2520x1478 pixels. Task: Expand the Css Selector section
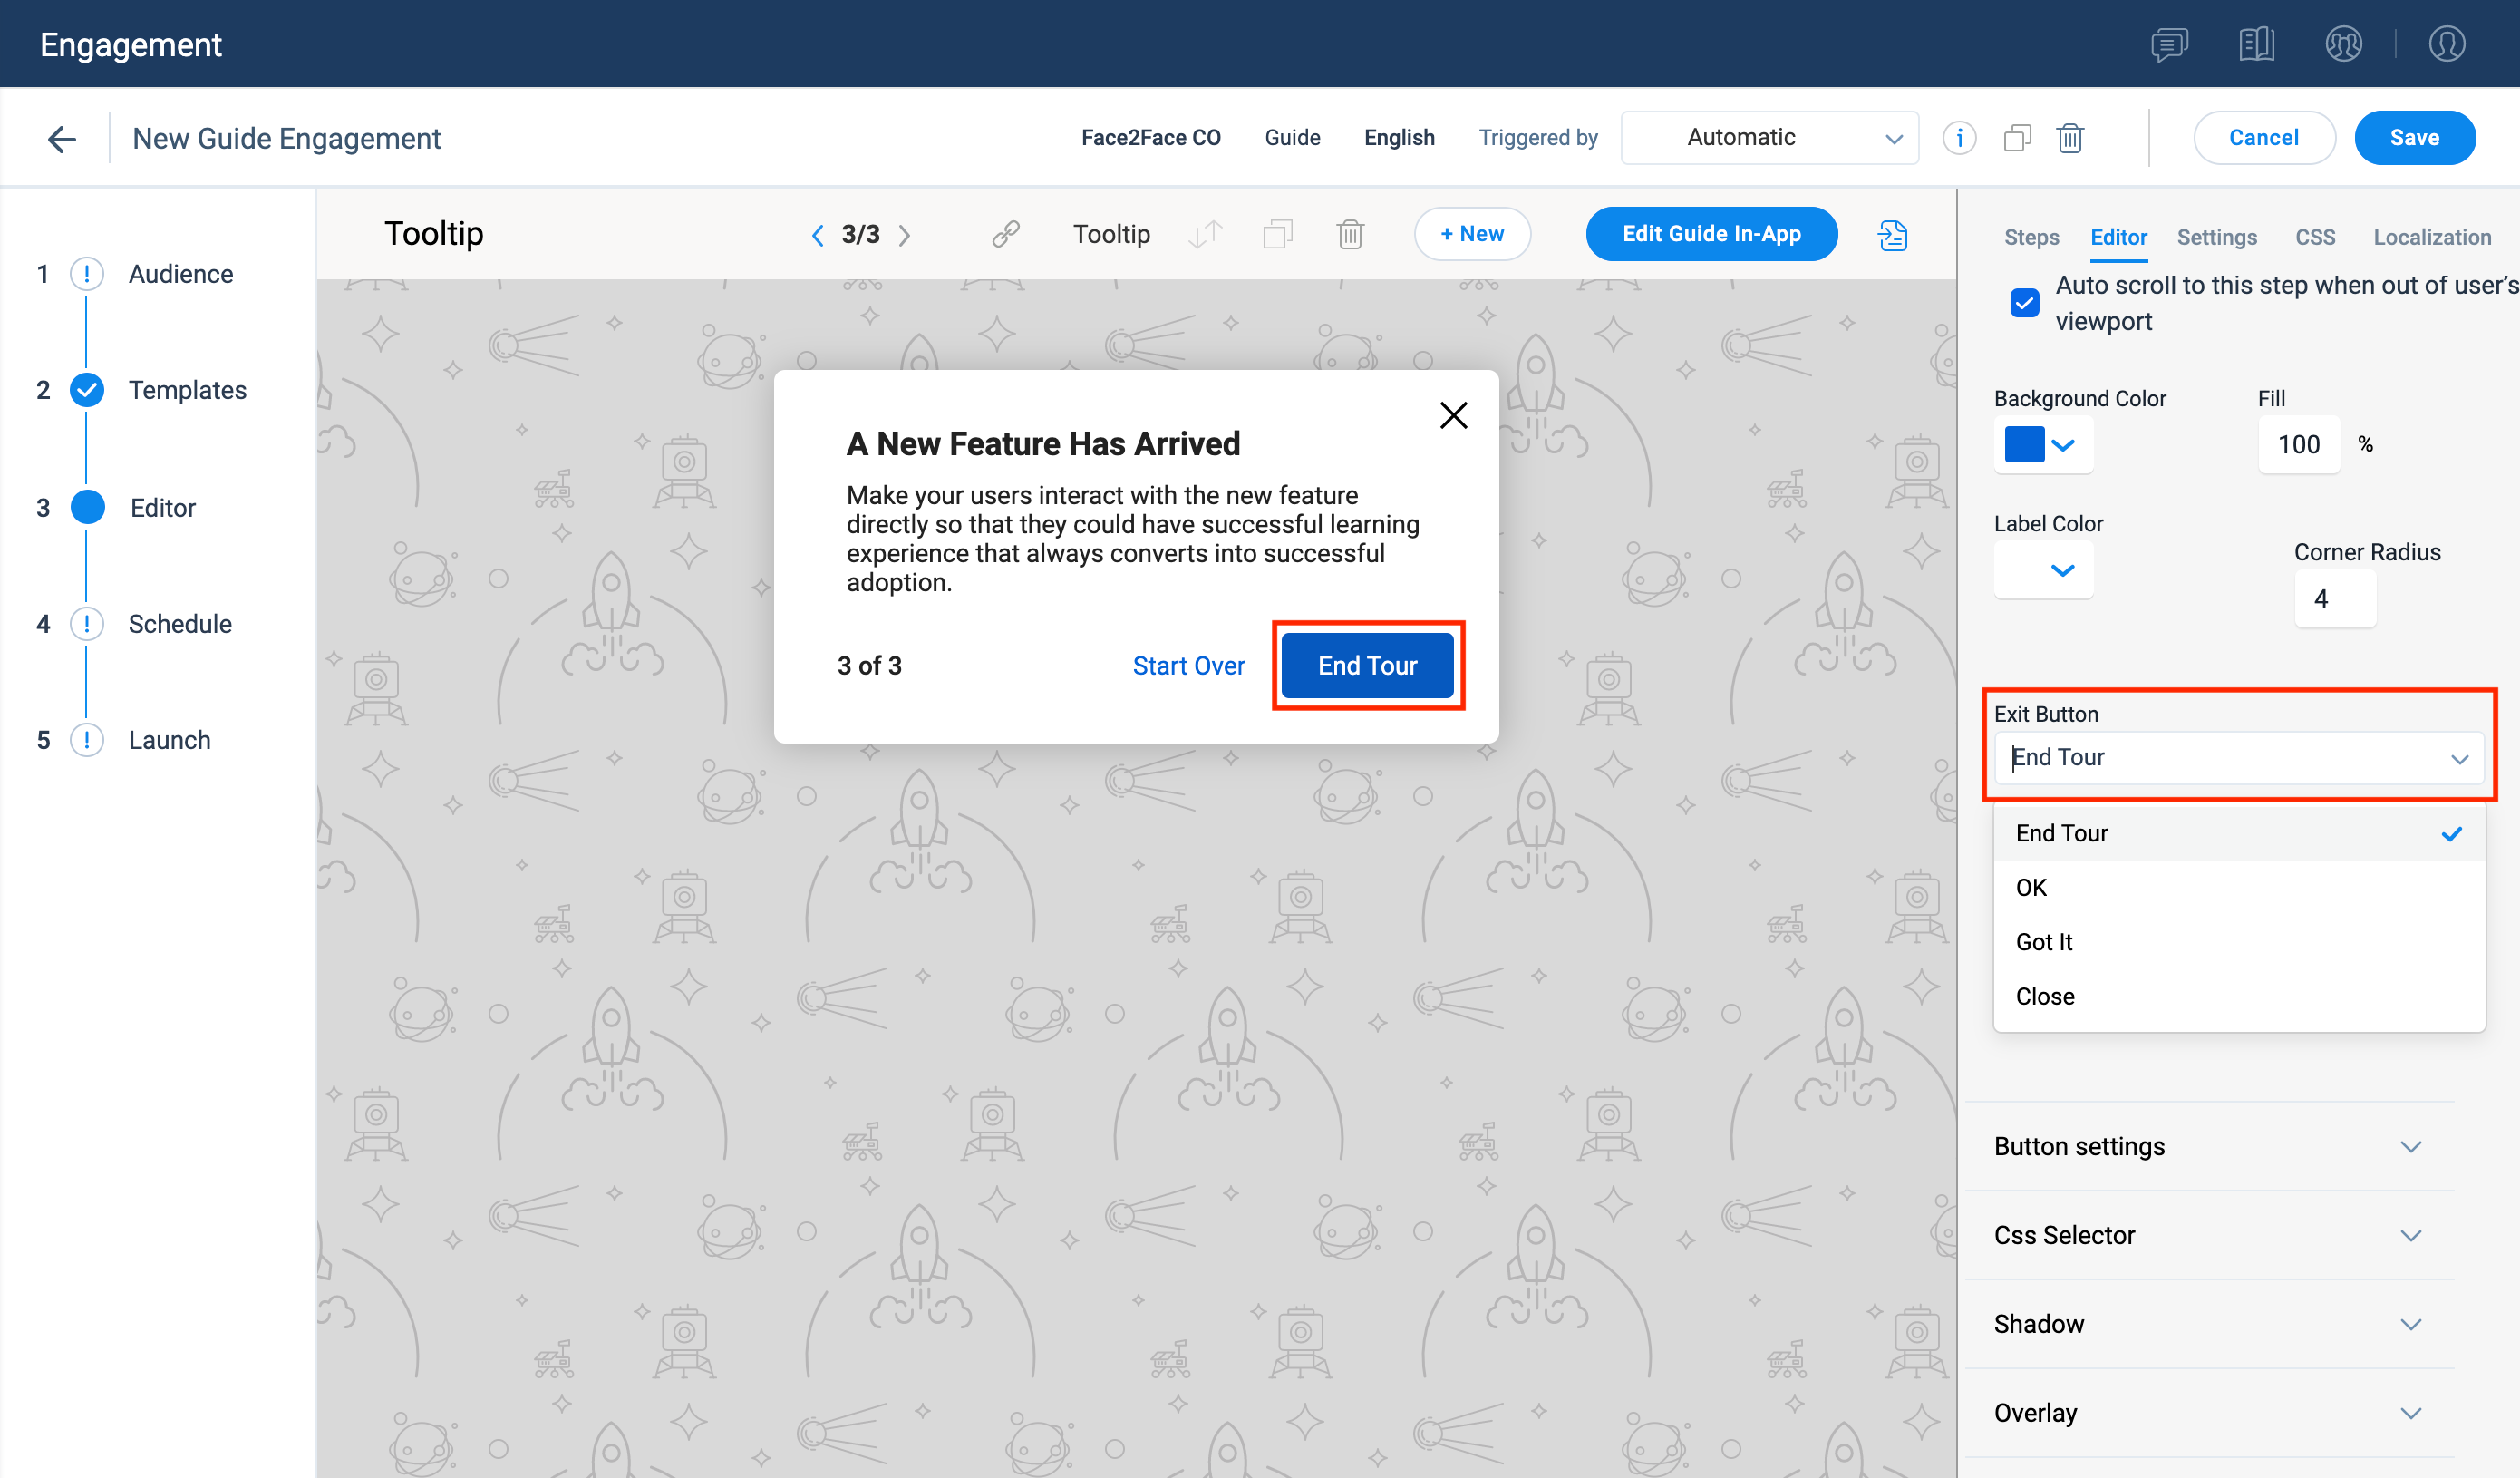2210,1235
